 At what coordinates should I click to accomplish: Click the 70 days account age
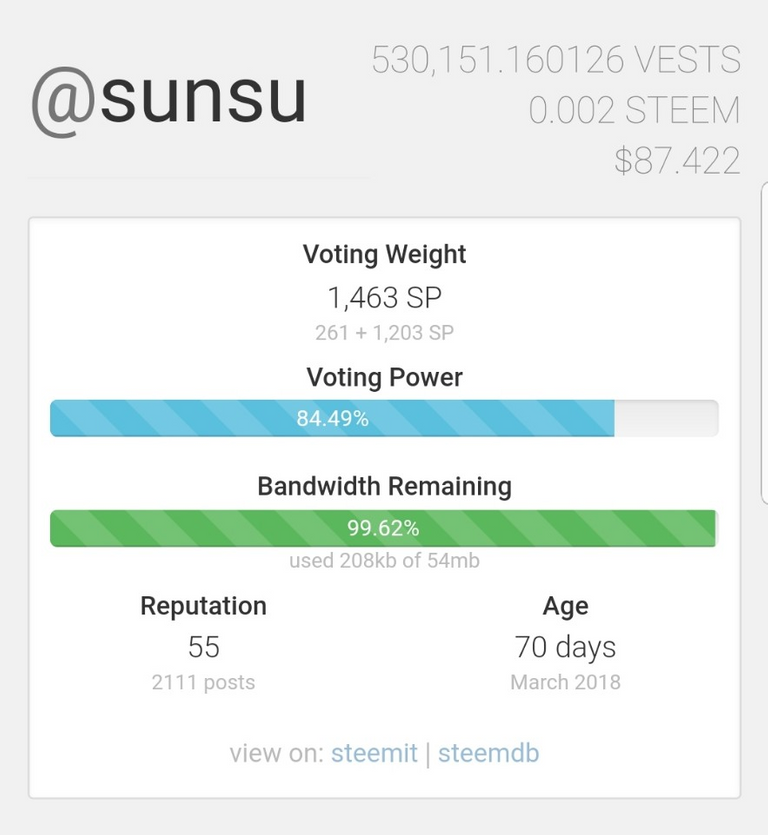(x=565, y=647)
